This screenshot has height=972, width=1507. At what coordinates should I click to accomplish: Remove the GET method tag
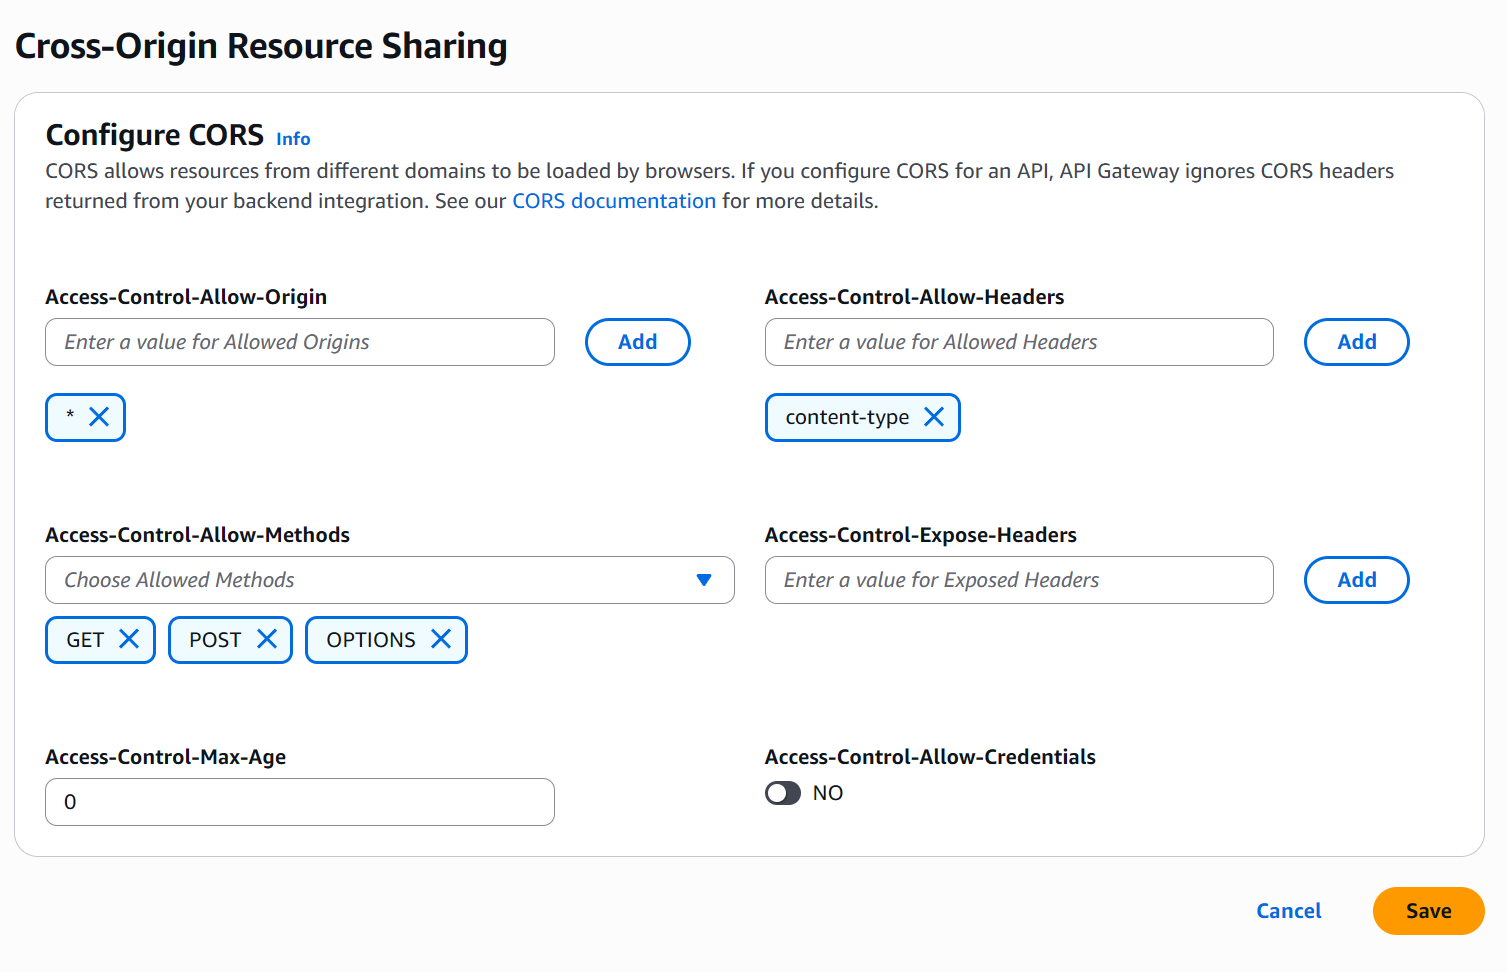129,639
